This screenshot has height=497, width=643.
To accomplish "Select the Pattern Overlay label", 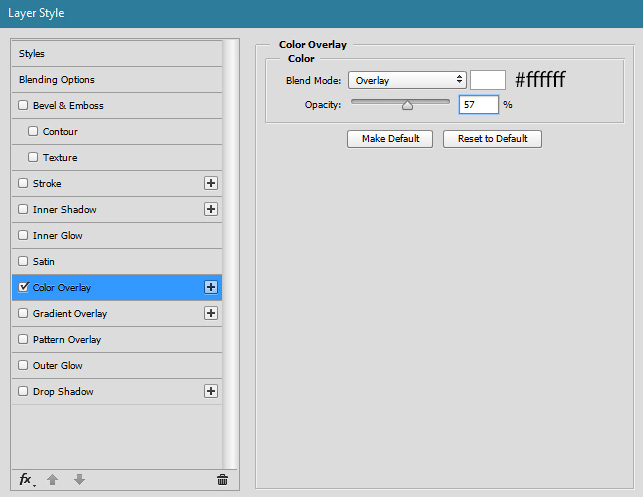I will tap(67, 340).
